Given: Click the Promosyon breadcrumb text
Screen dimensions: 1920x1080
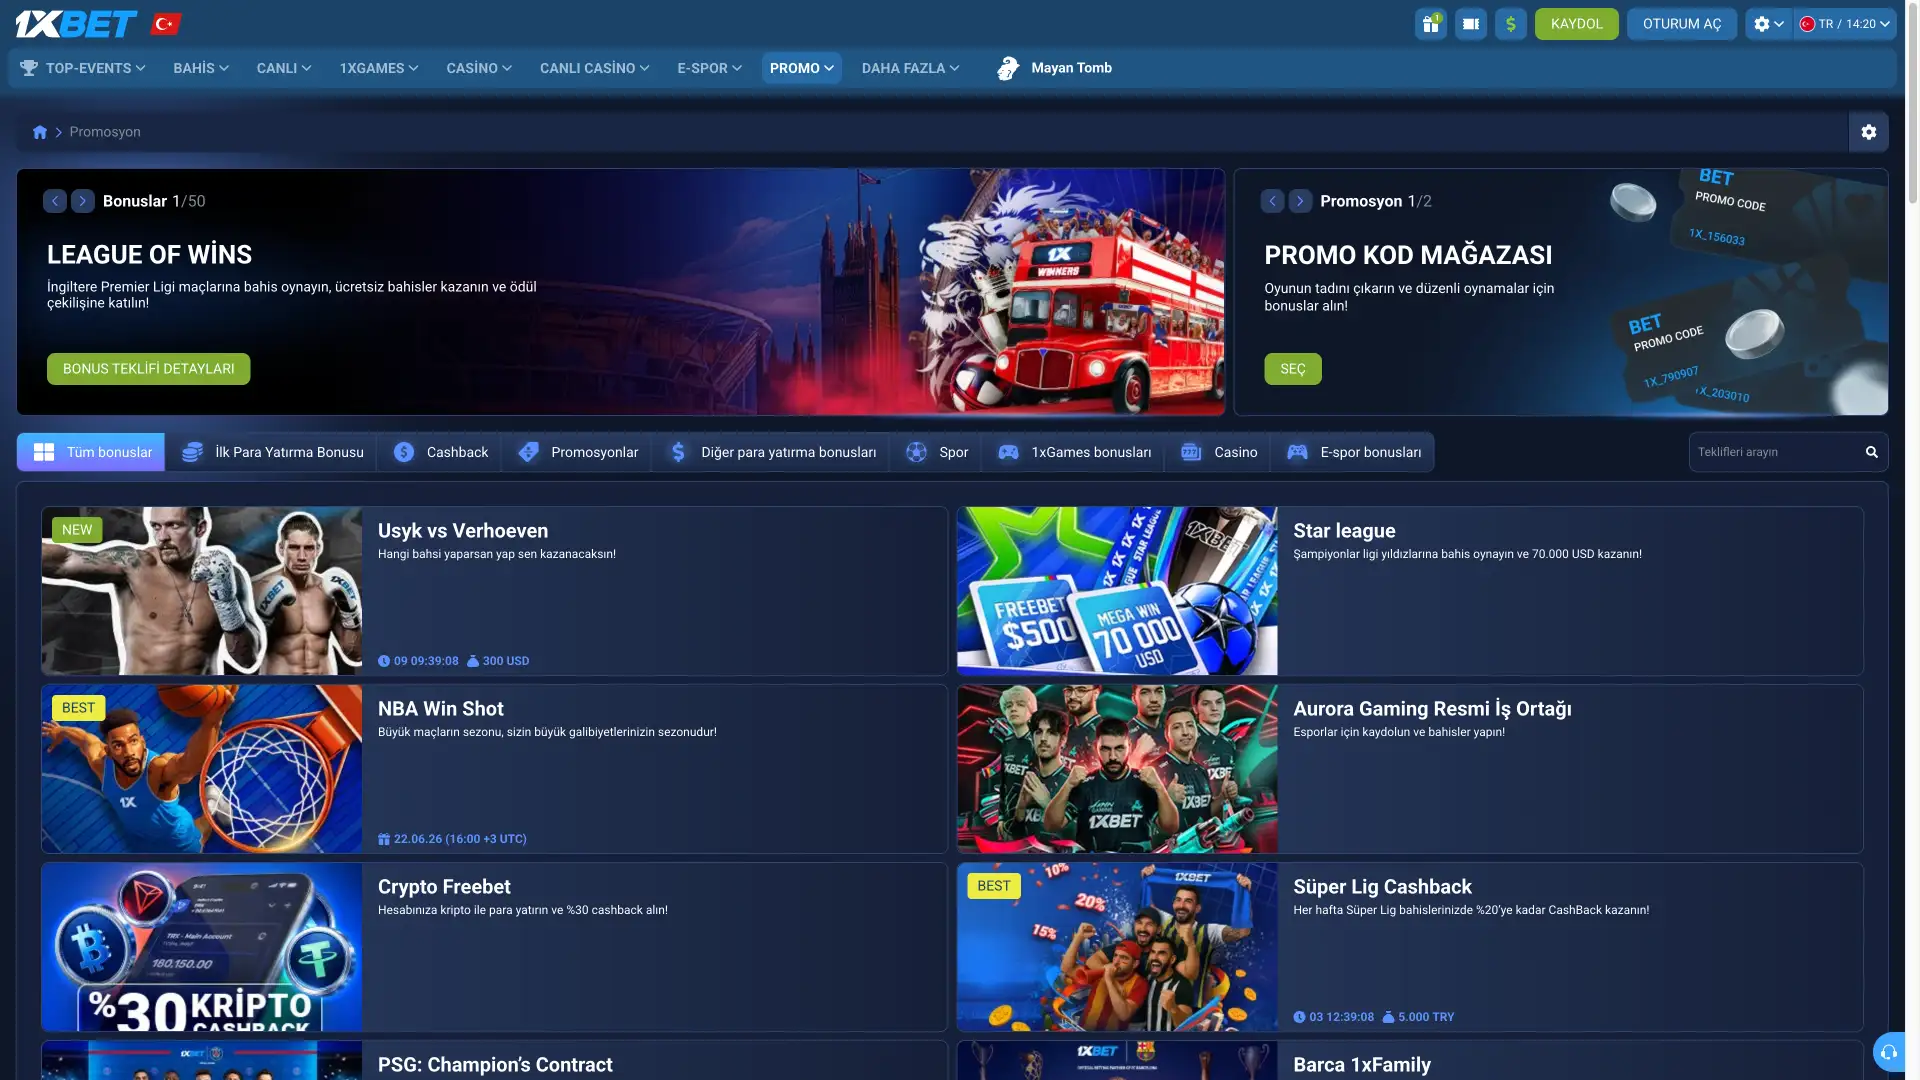Looking at the screenshot, I should (x=105, y=132).
